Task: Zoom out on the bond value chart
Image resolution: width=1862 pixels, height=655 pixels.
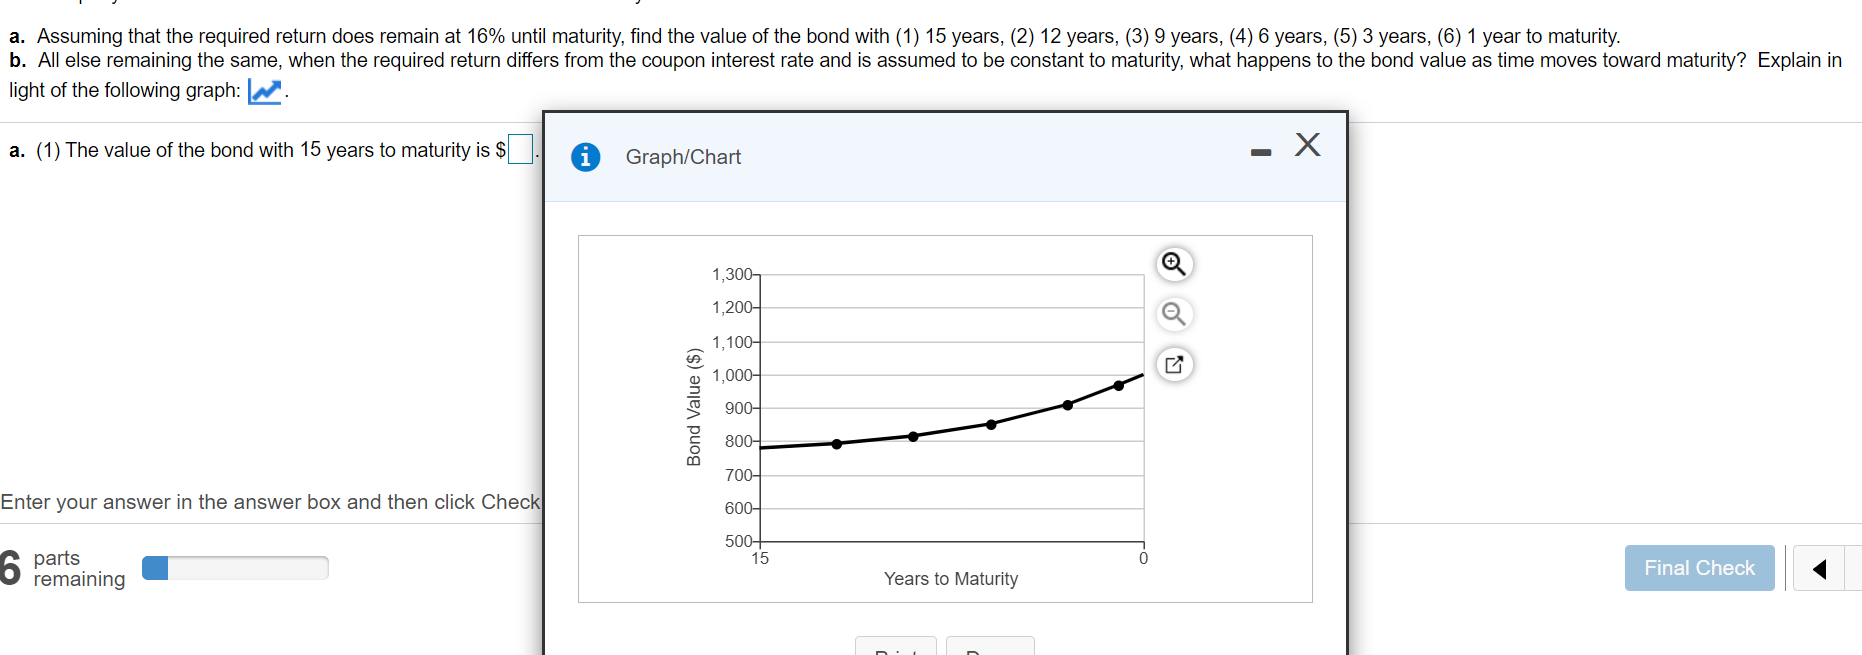Action: click(x=1174, y=314)
